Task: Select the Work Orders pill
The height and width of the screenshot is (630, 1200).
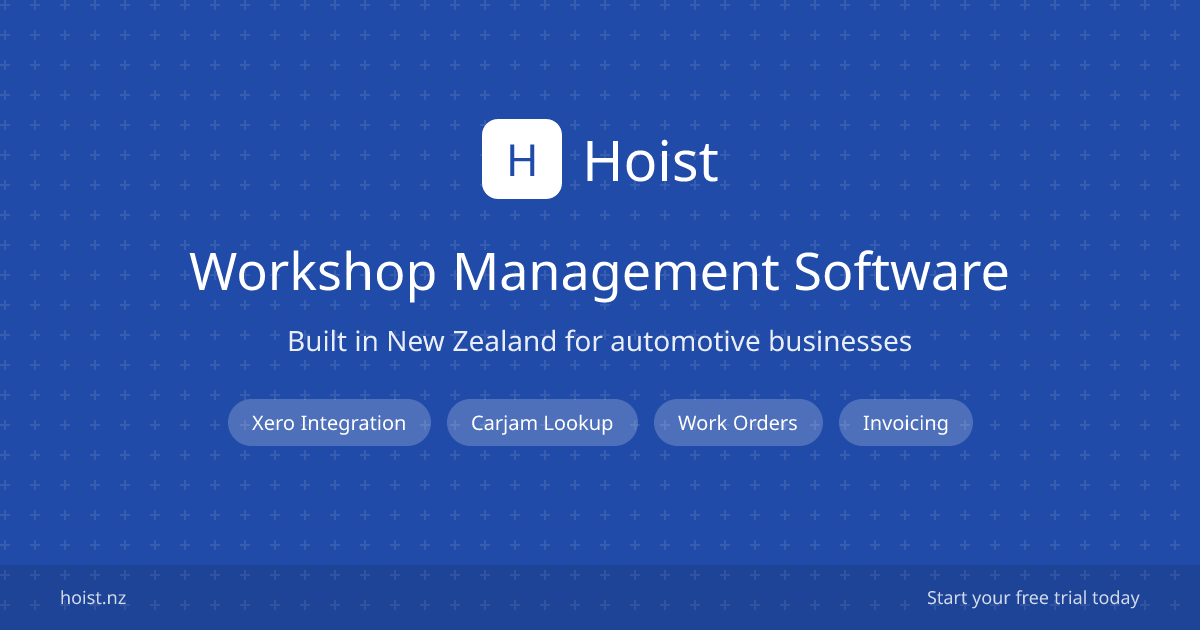Action: [738, 422]
